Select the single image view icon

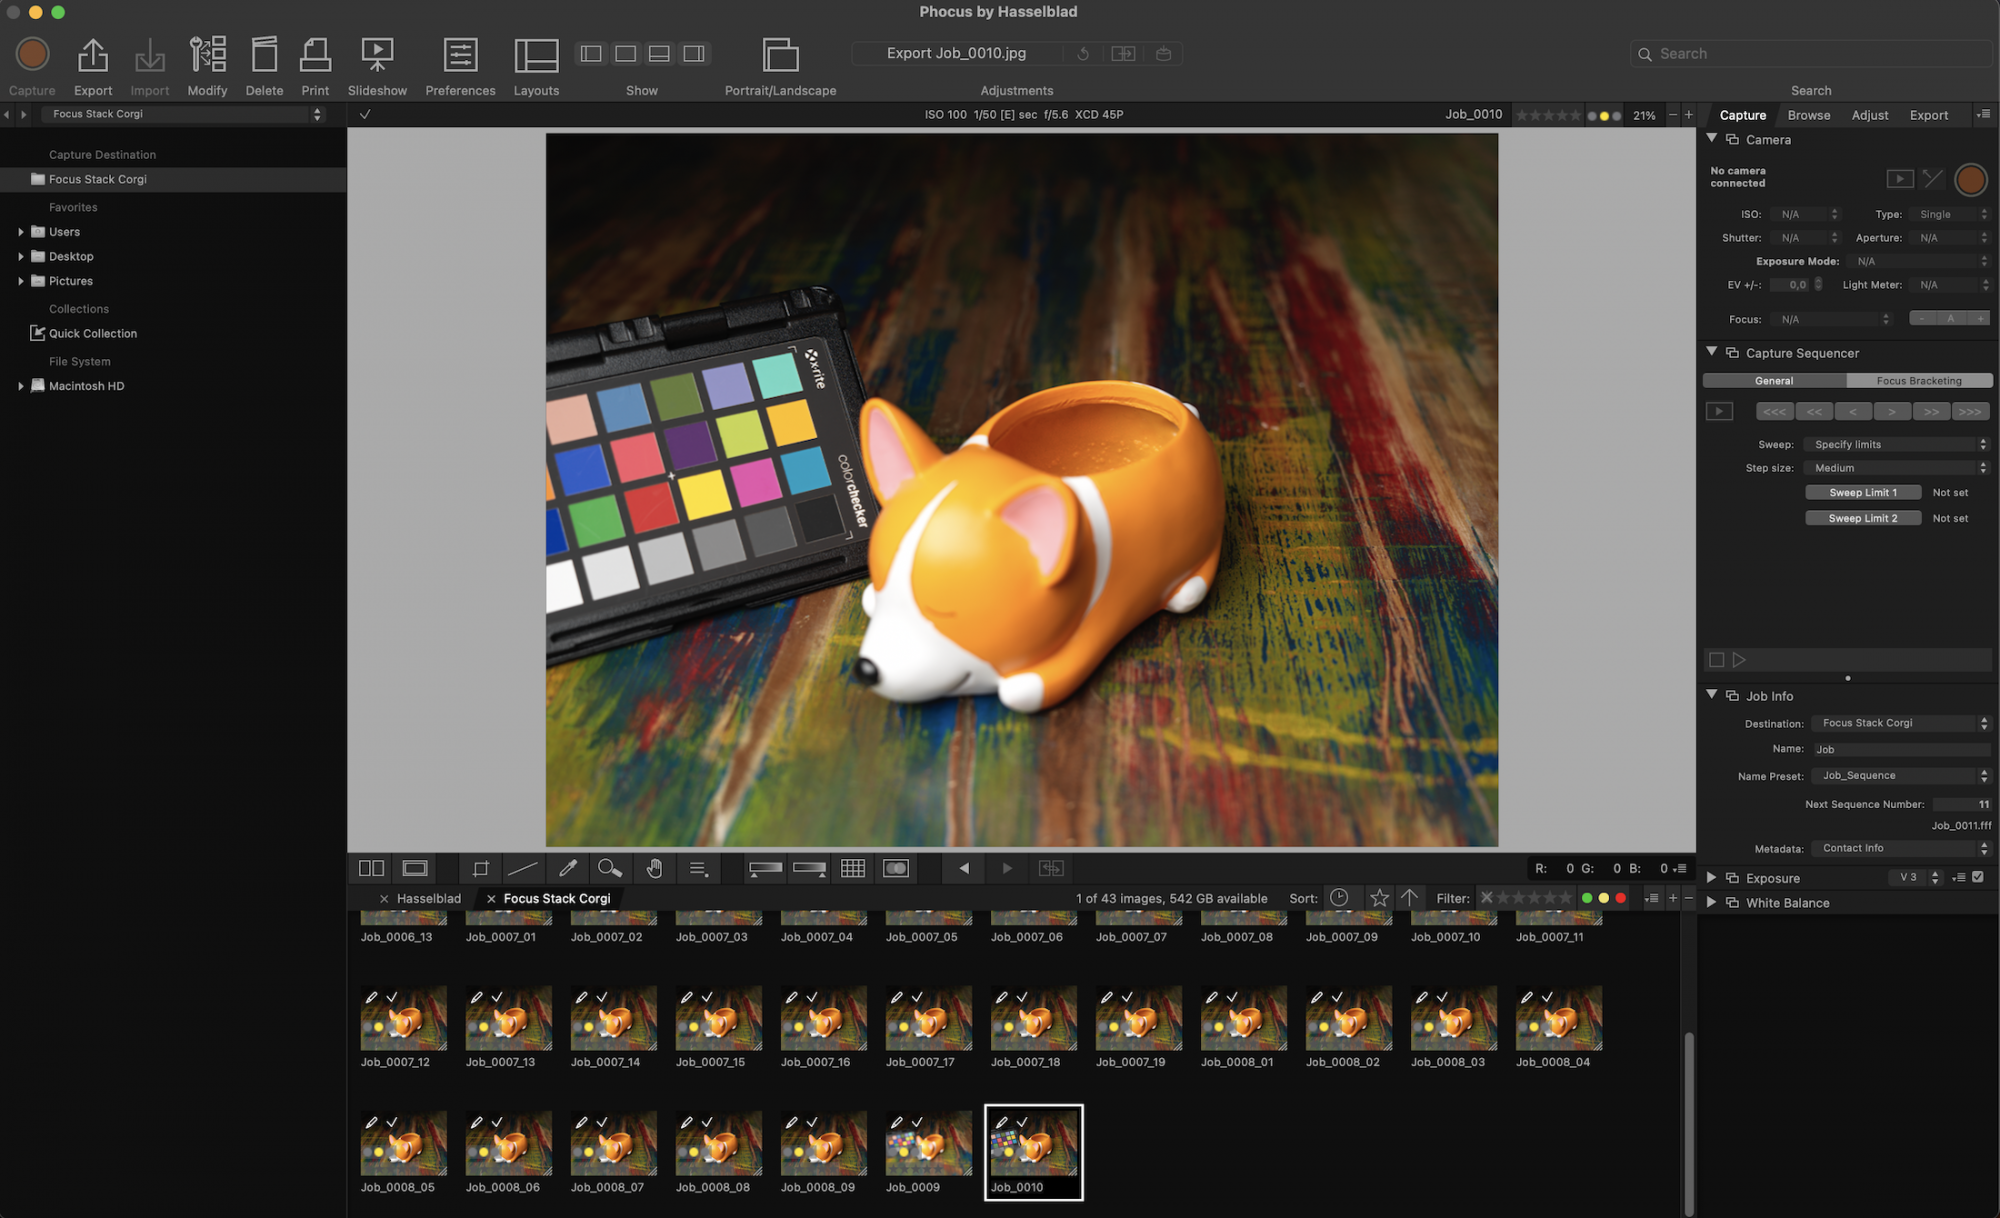pos(415,868)
